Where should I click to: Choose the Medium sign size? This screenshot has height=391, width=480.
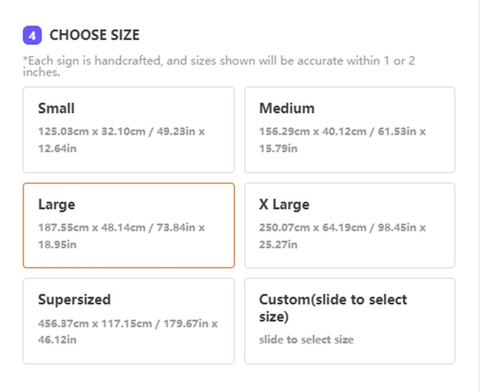tap(350, 130)
